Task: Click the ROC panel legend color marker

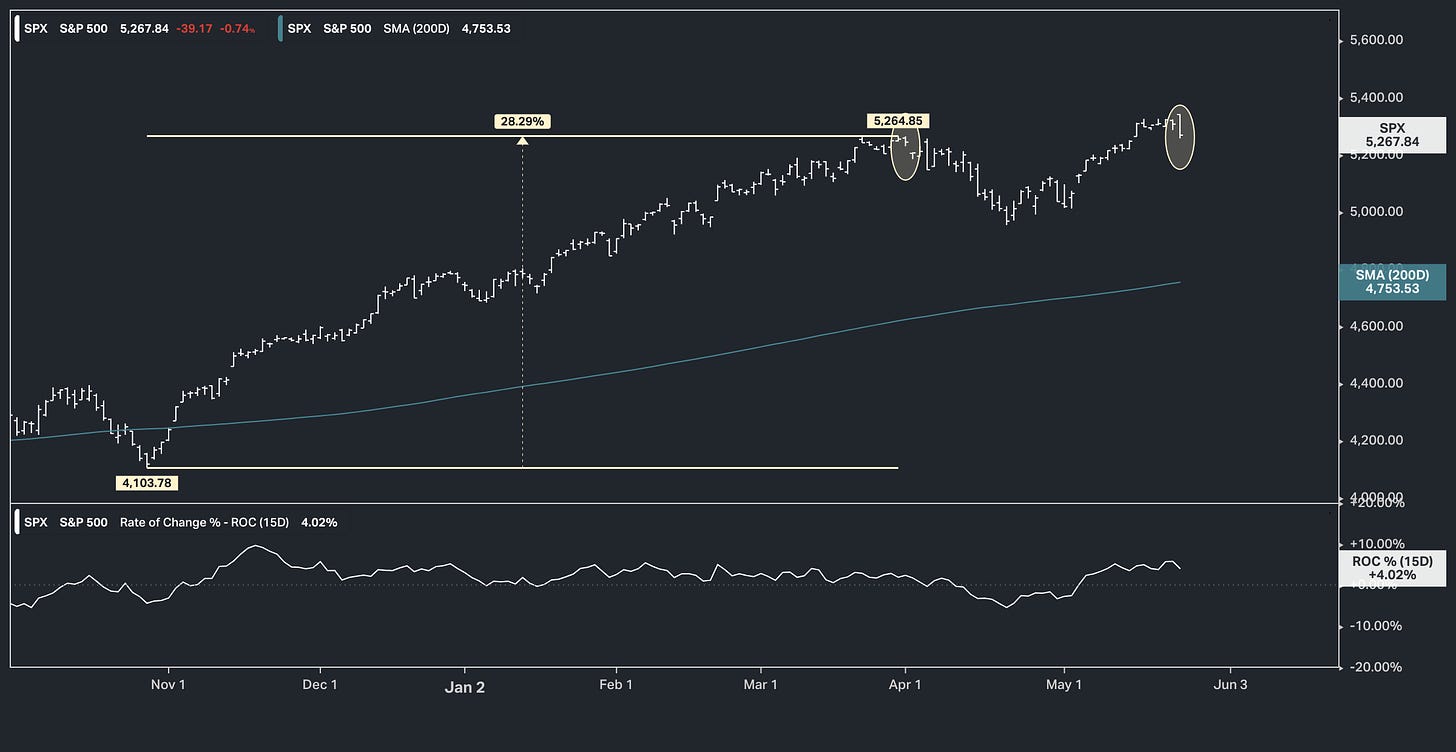Action: tap(19, 522)
